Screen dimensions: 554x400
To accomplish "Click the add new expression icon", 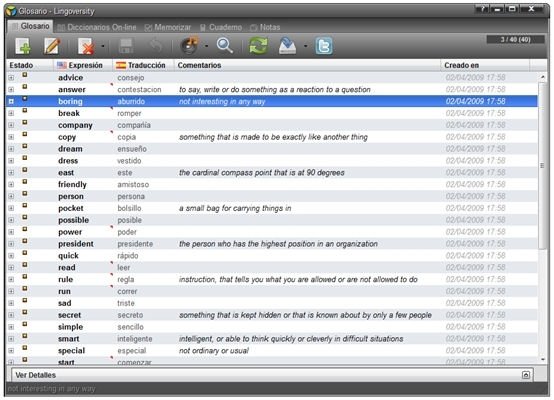I will (x=23, y=46).
